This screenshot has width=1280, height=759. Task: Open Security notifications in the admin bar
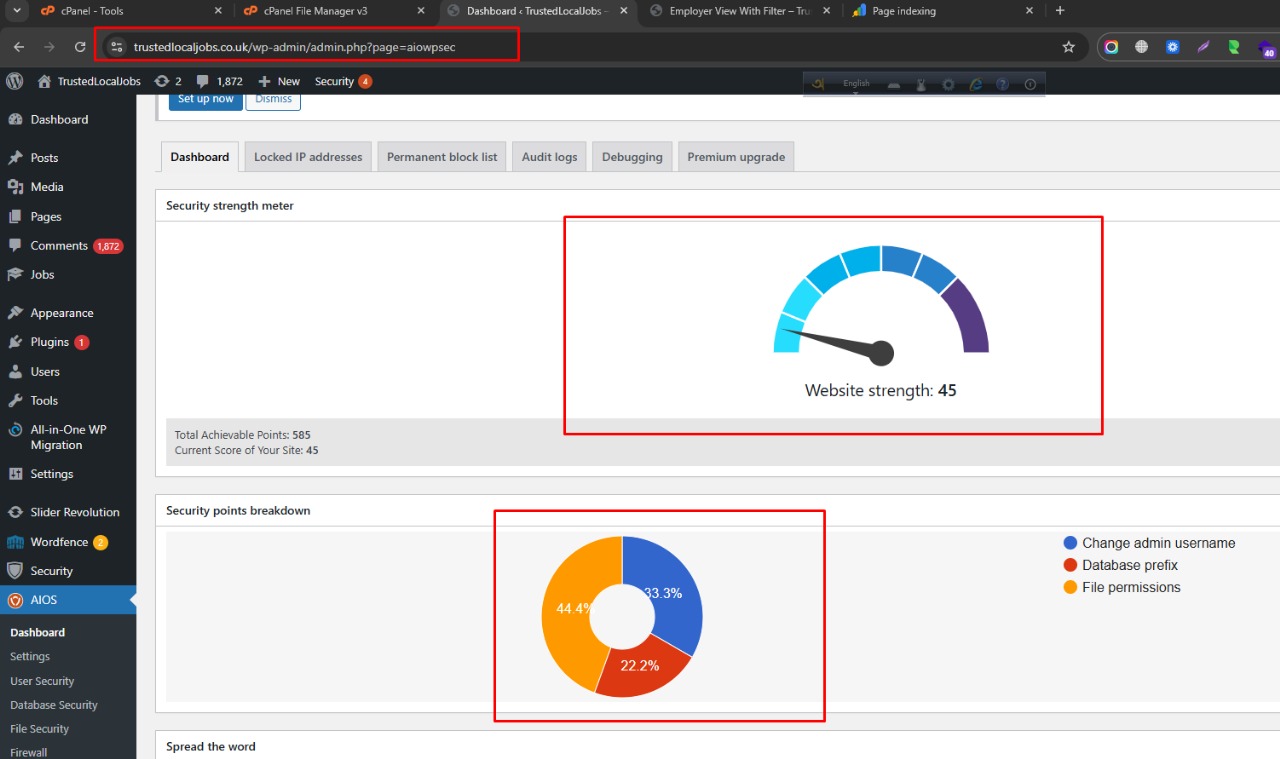tap(343, 81)
